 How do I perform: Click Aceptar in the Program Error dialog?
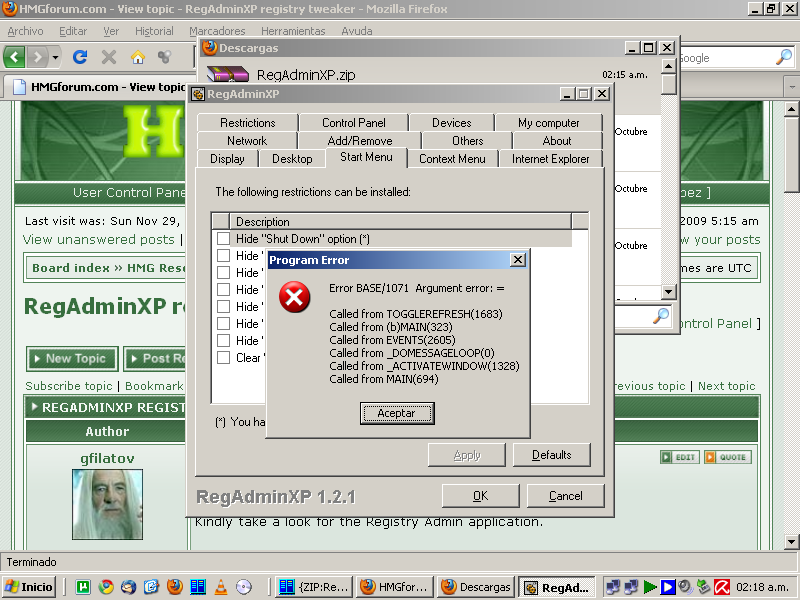(397, 413)
